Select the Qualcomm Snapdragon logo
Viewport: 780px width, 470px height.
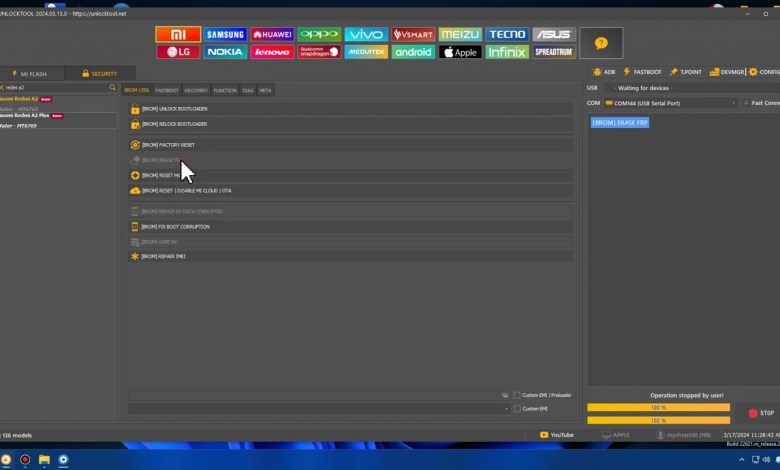(319, 52)
